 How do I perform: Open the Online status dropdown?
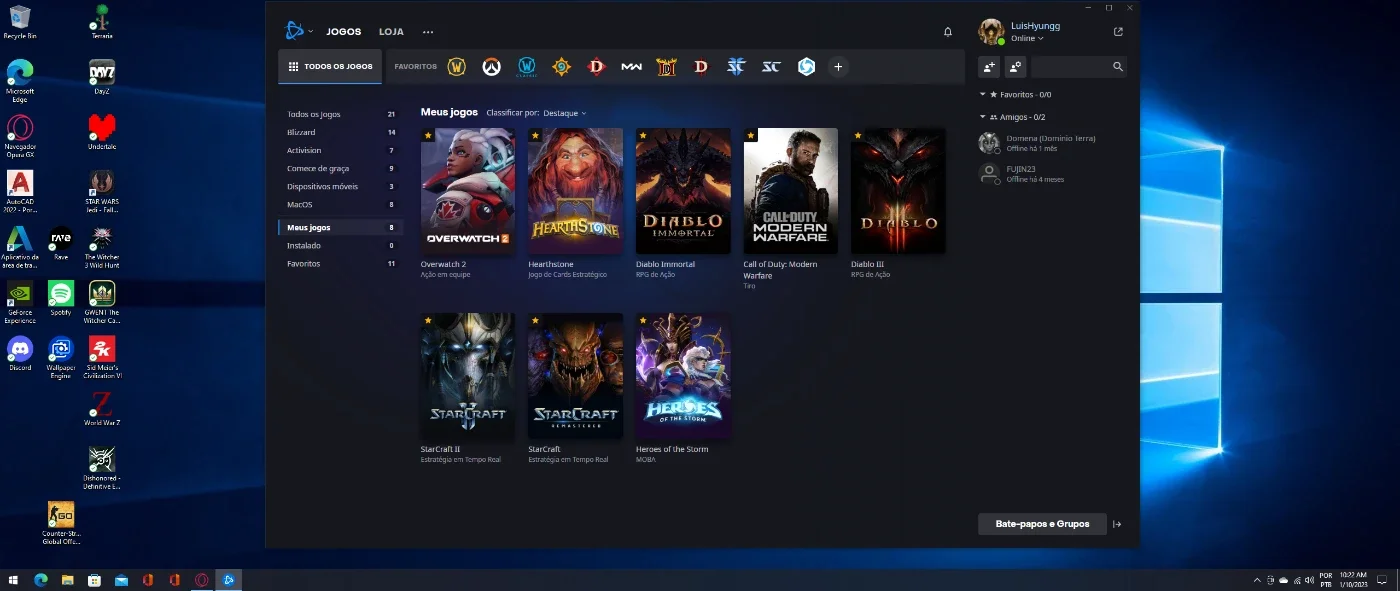tap(1027, 39)
